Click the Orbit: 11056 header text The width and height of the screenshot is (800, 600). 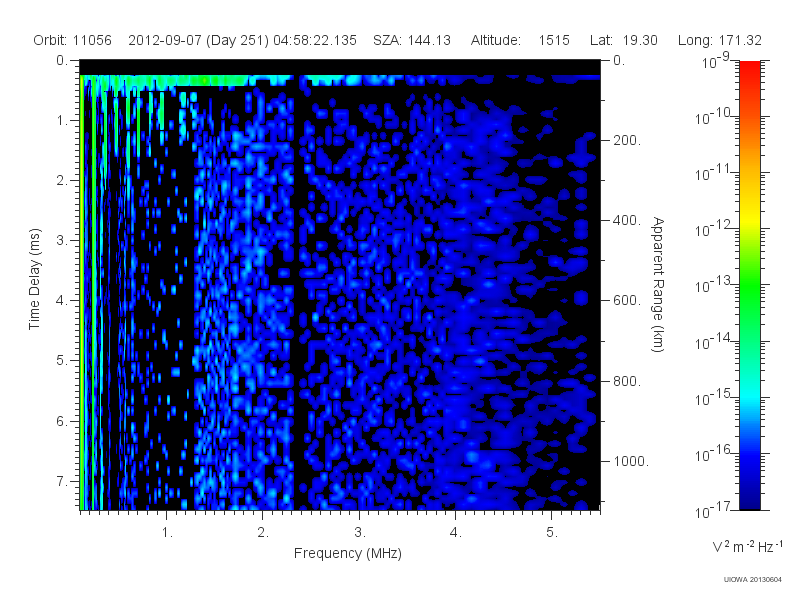click(72, 40)
